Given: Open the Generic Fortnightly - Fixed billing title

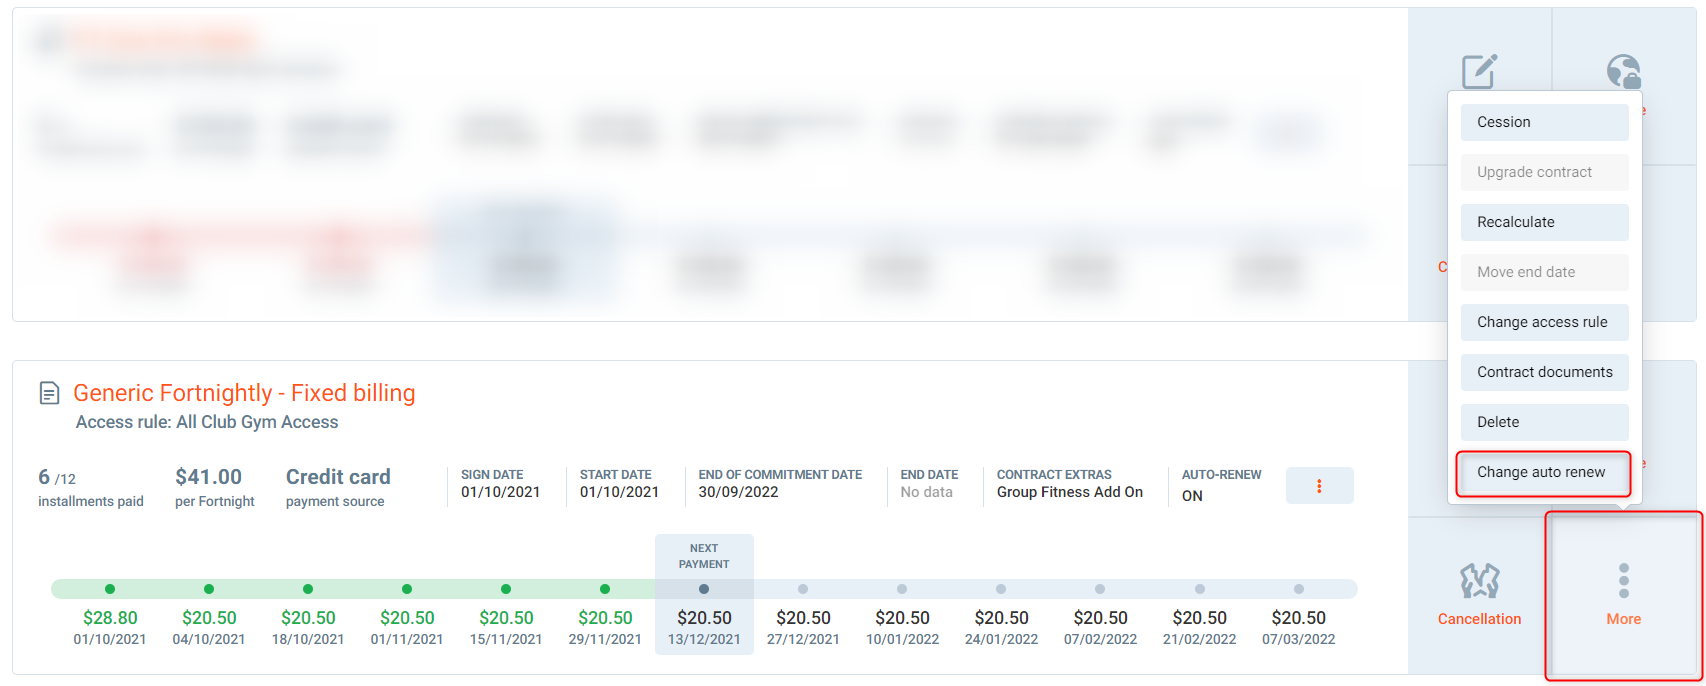Looking at the screenshot, I should point(244,393).
